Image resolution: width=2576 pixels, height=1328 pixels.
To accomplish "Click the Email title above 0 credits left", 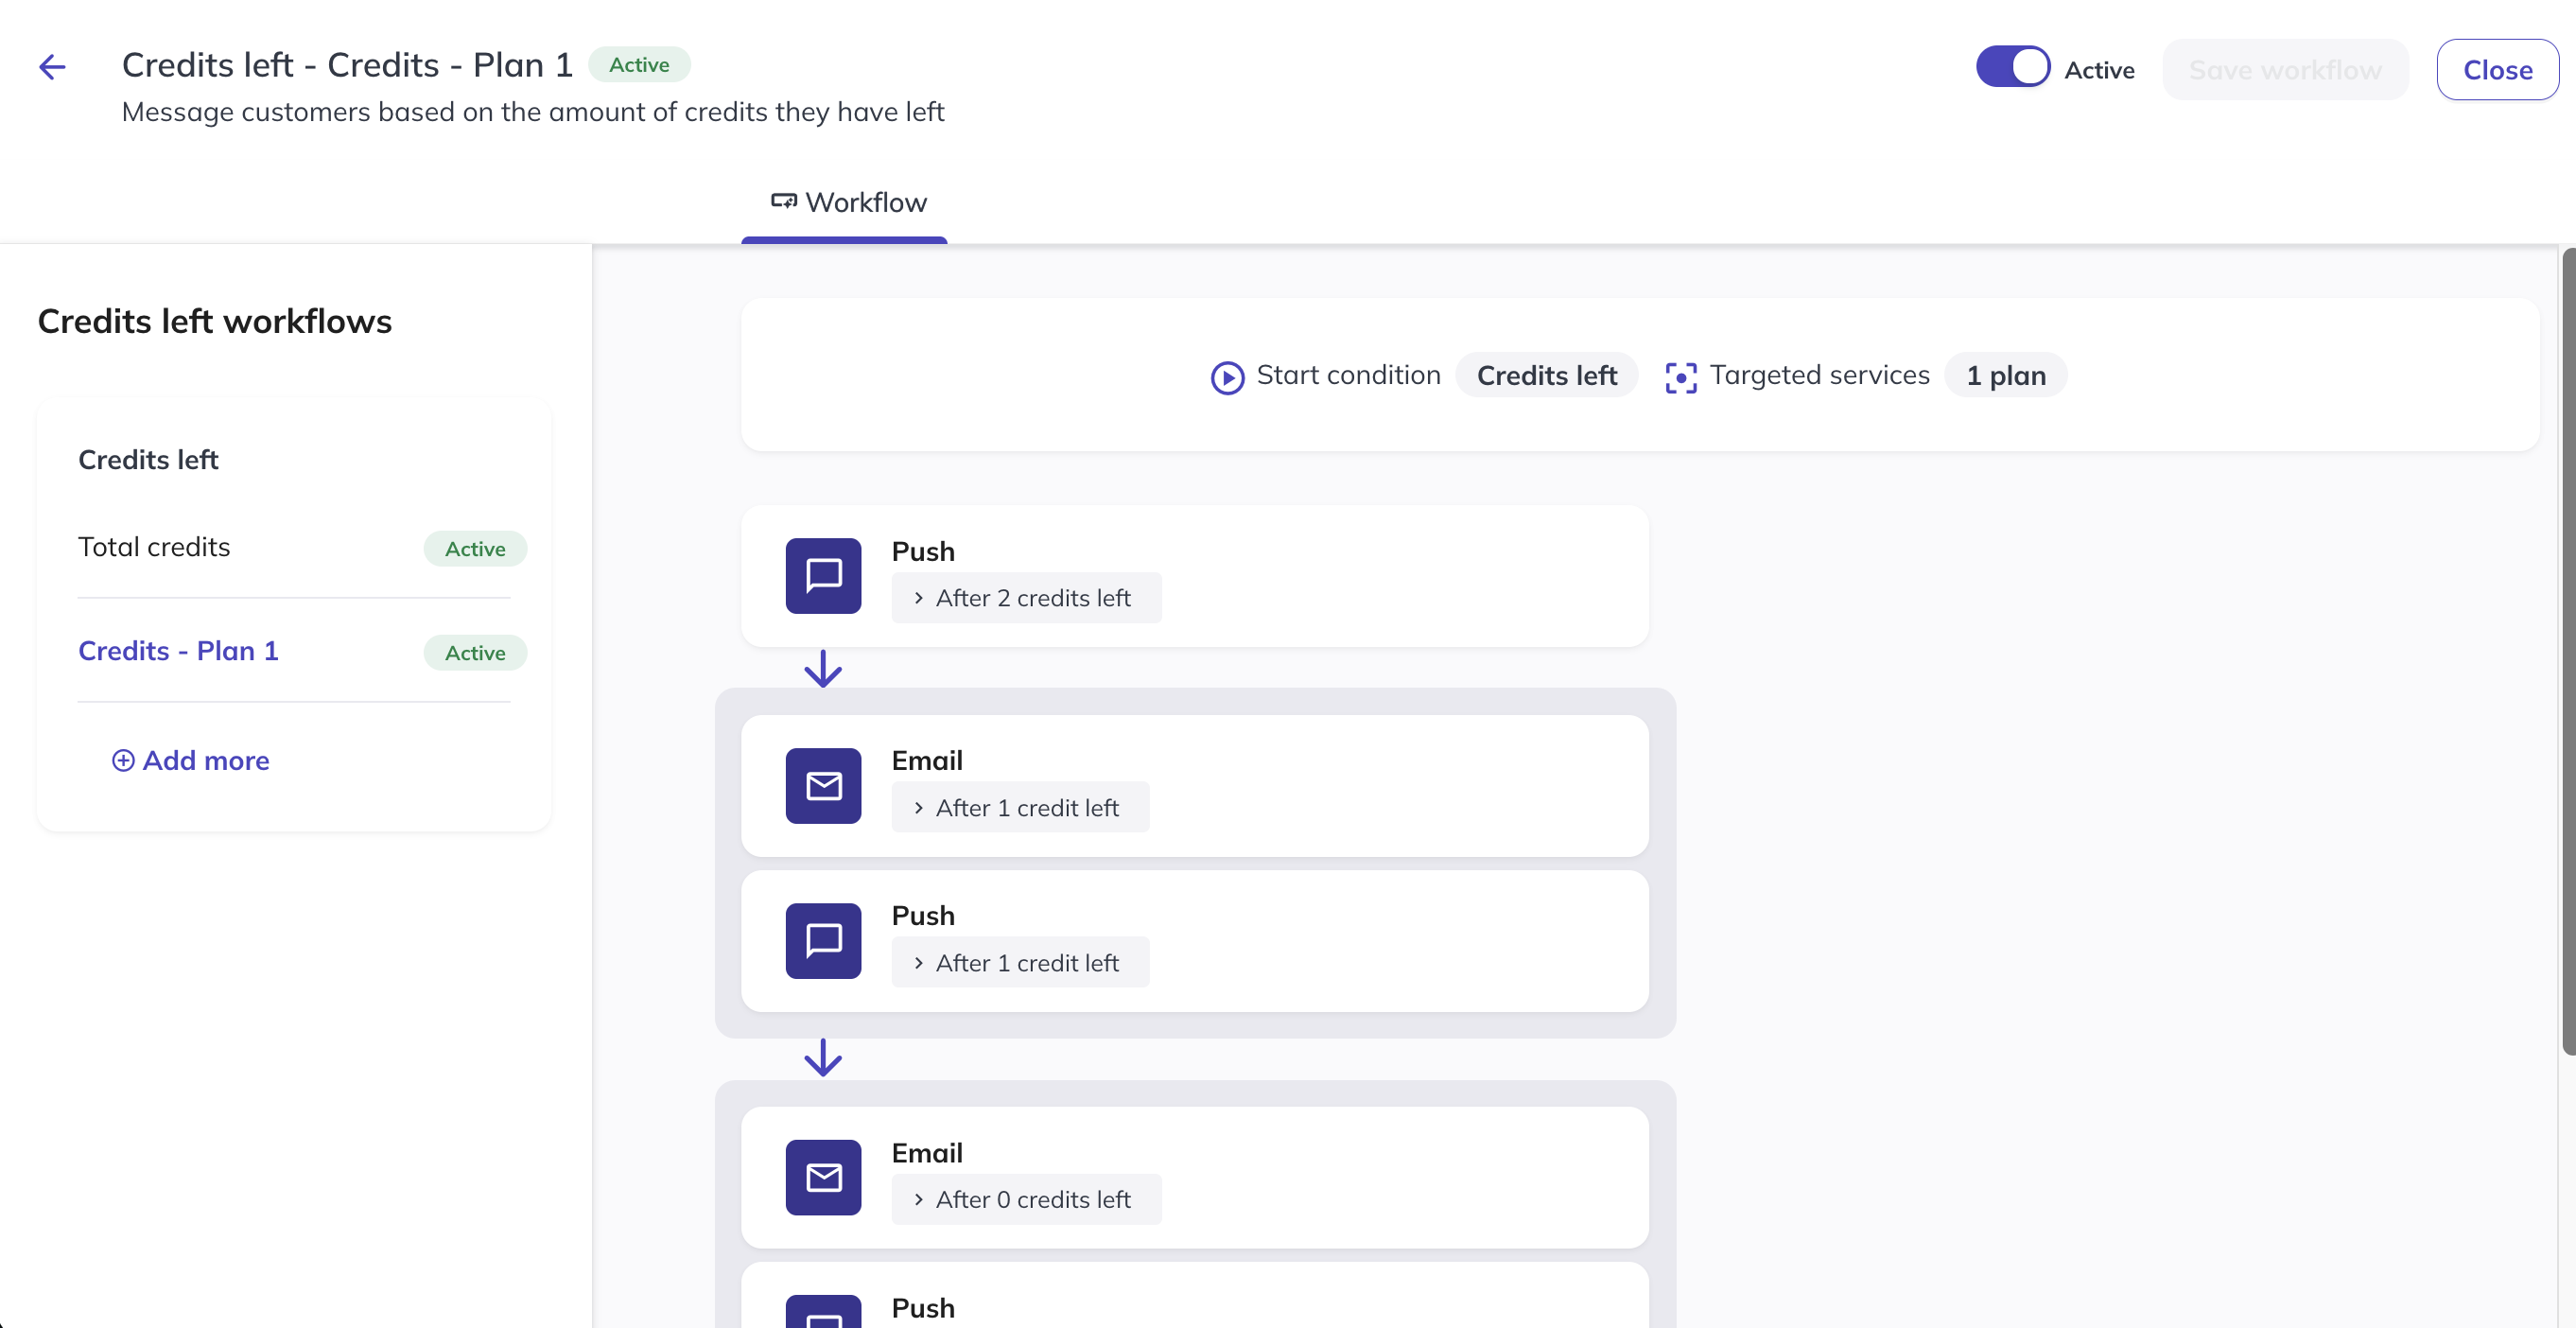I will pos(927,1152).
